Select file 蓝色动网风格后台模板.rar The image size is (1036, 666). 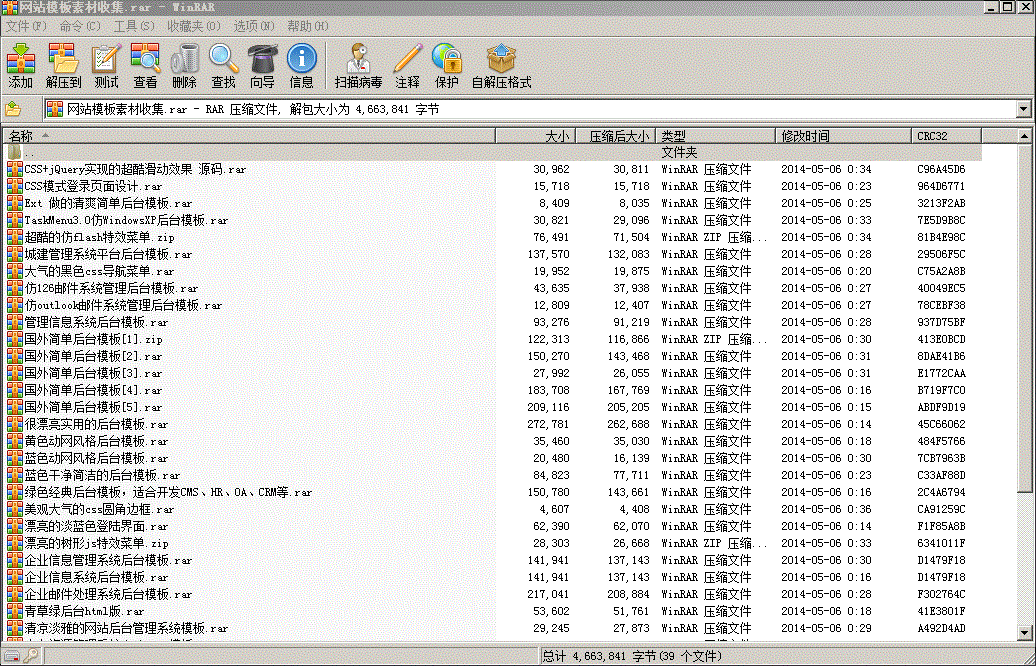[96, 459]
